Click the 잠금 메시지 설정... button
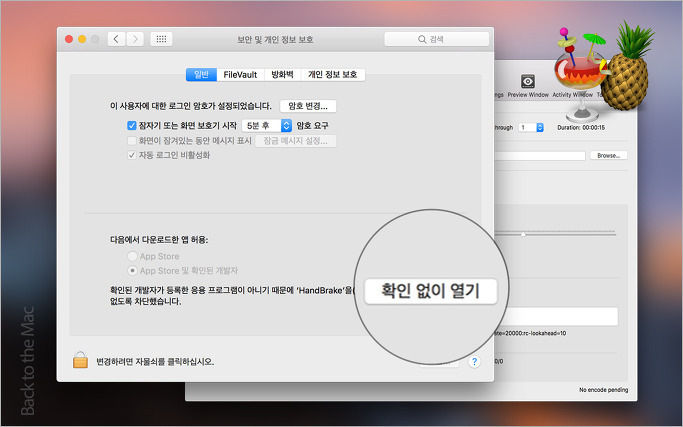 click(295, 141)
